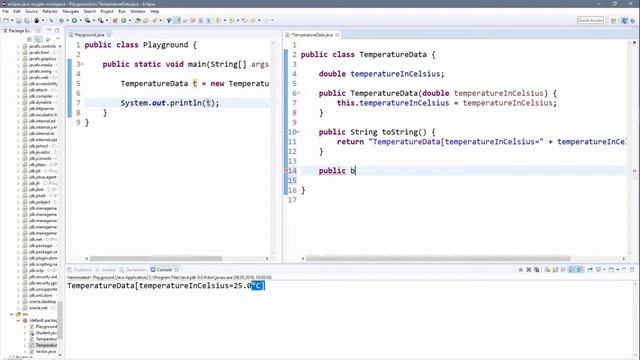Open the Help menu
Image resolution: width=640 pixels, height=360 pixels.
coord(155,11)
